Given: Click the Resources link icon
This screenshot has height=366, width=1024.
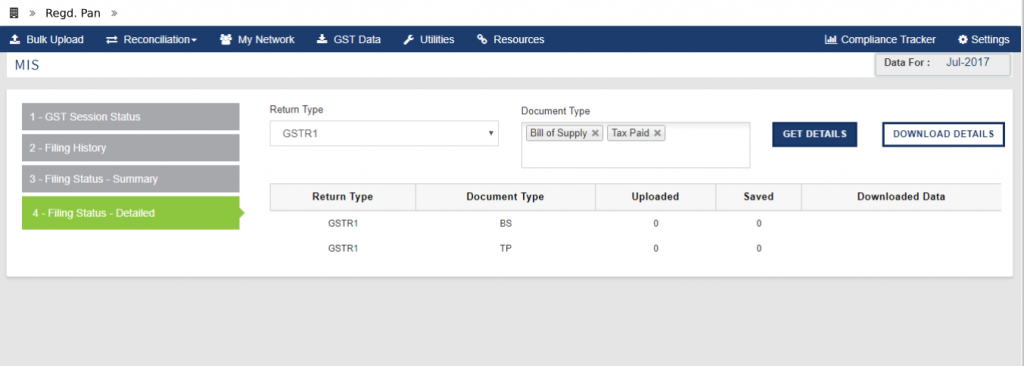Looking at the screenshot, I should tap(482, 39).
